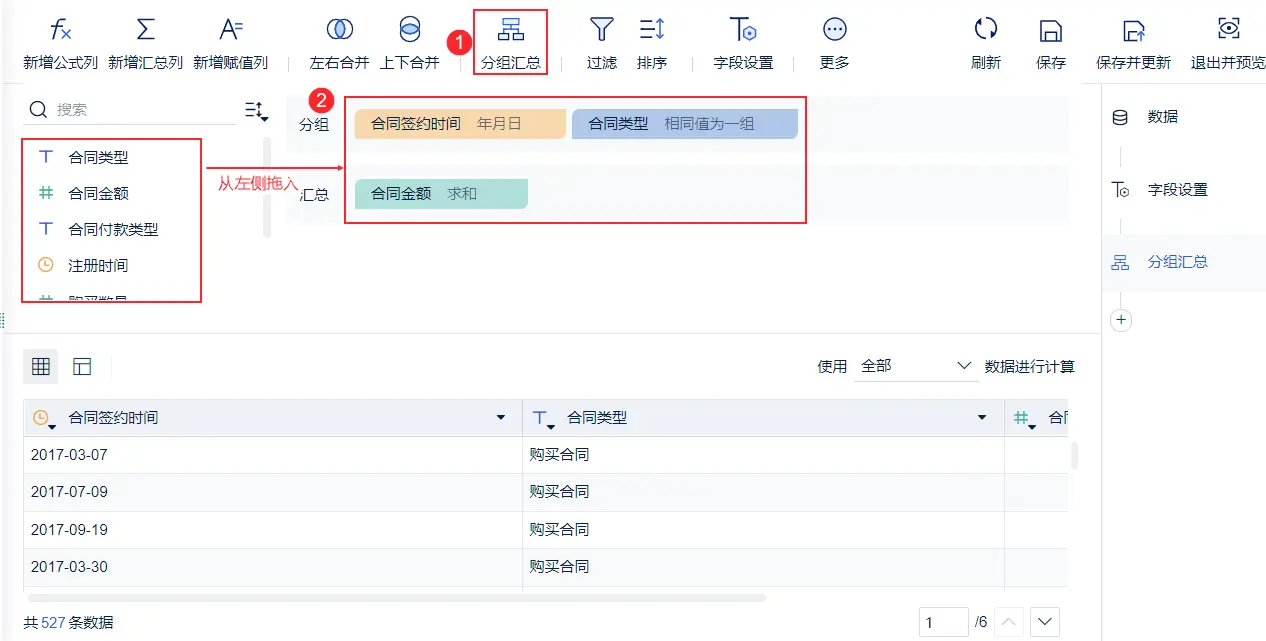
Task: Click the 共 527 条数据 count text
Action: 69,622
